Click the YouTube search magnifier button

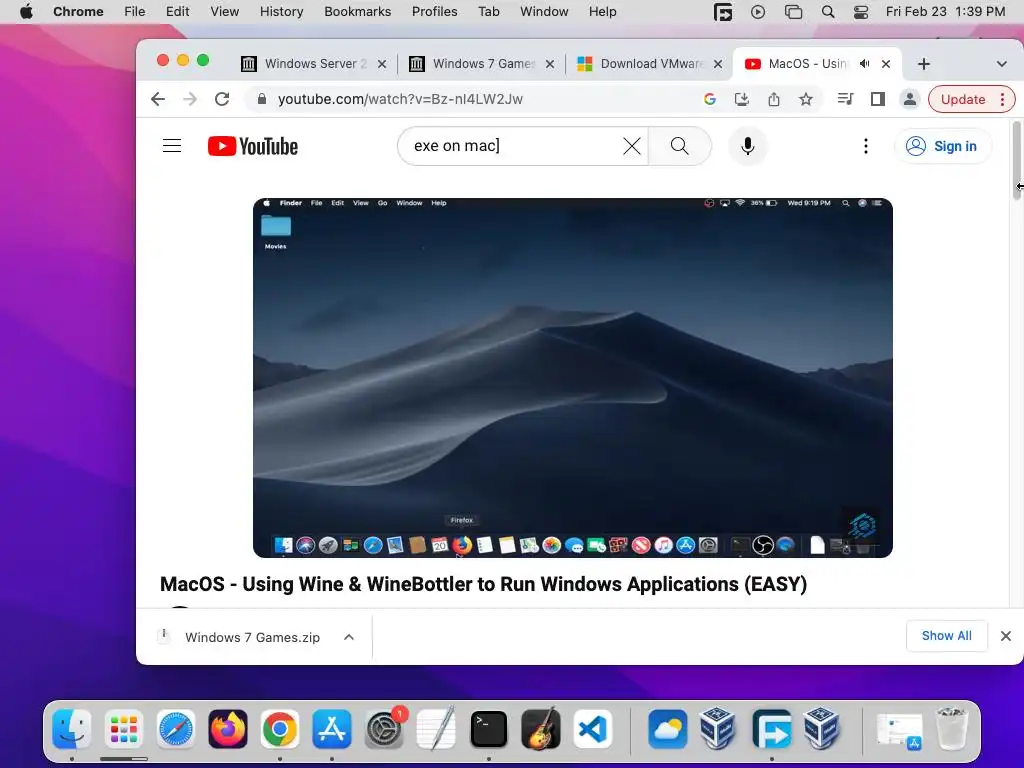click(x=680, y=146)
